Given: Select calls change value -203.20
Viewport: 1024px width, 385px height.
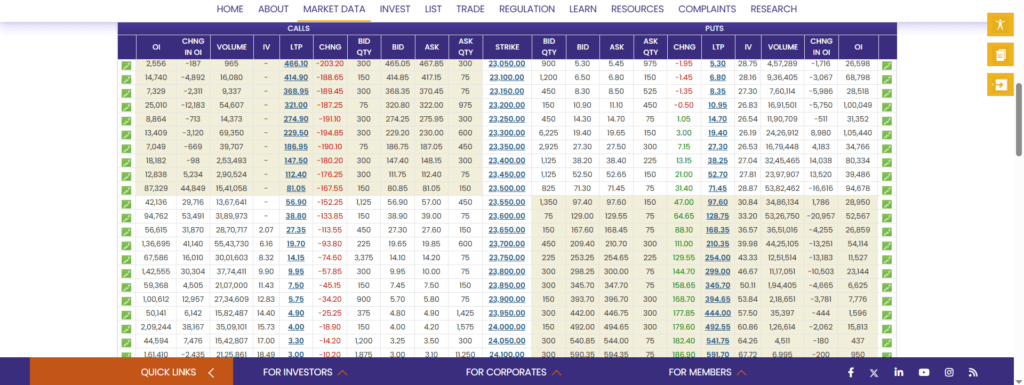Looking at the screenshot, I should 329,64.
